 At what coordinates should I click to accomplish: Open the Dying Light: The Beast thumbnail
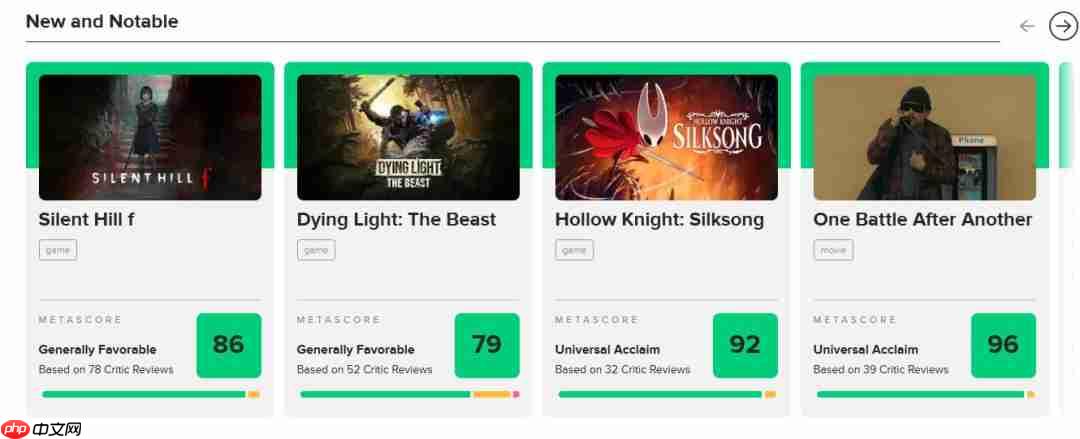pos(408,137)
